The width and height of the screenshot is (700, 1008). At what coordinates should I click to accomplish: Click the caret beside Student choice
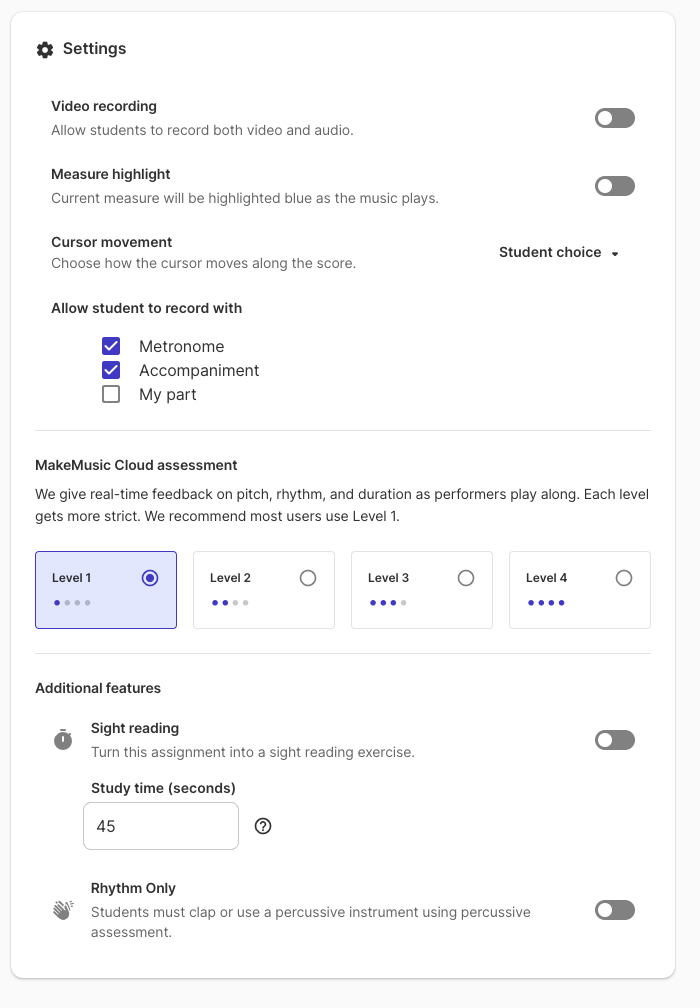616,253
